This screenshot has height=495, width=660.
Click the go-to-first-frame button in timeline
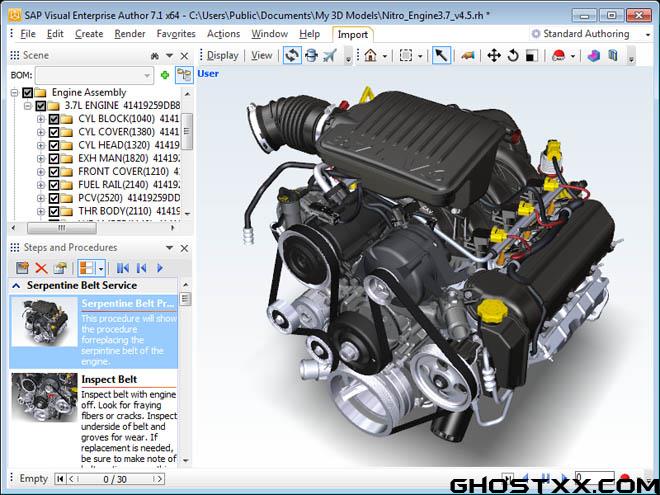tap(60, 479)
